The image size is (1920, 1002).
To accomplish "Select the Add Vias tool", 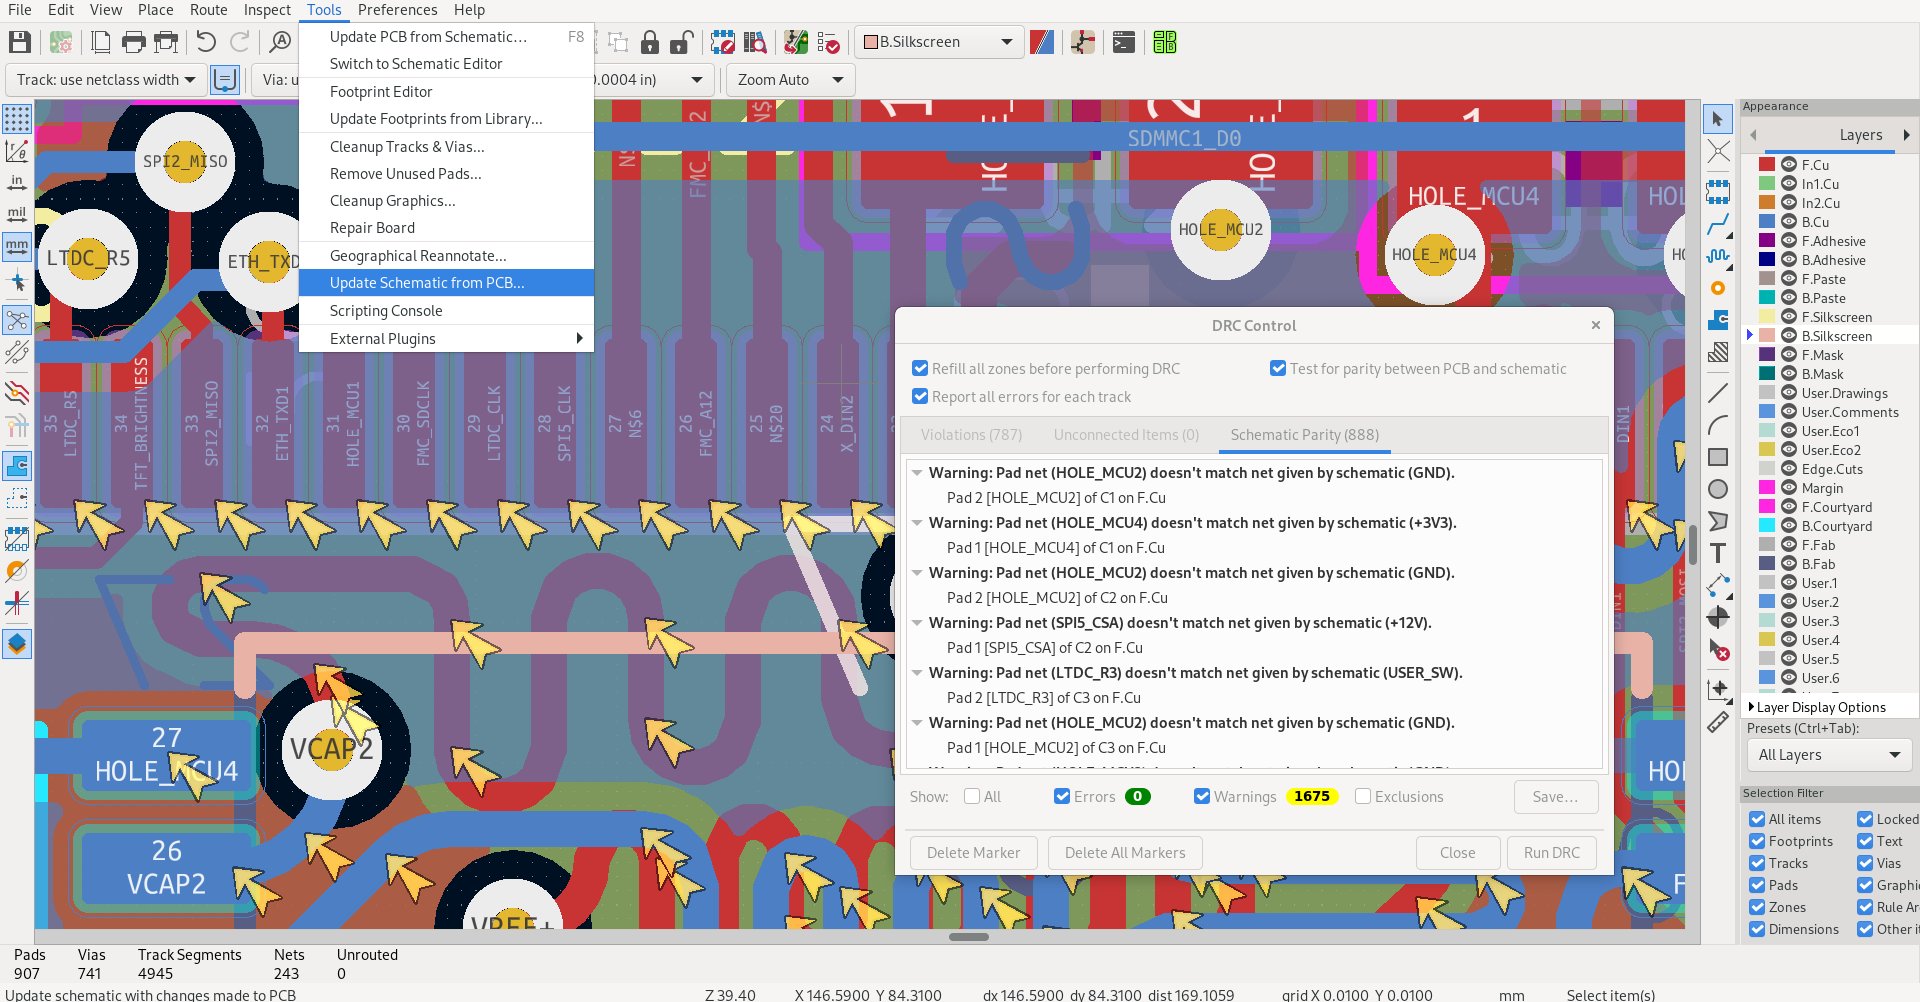I will pyautogui.click(x=1718, y=288).
